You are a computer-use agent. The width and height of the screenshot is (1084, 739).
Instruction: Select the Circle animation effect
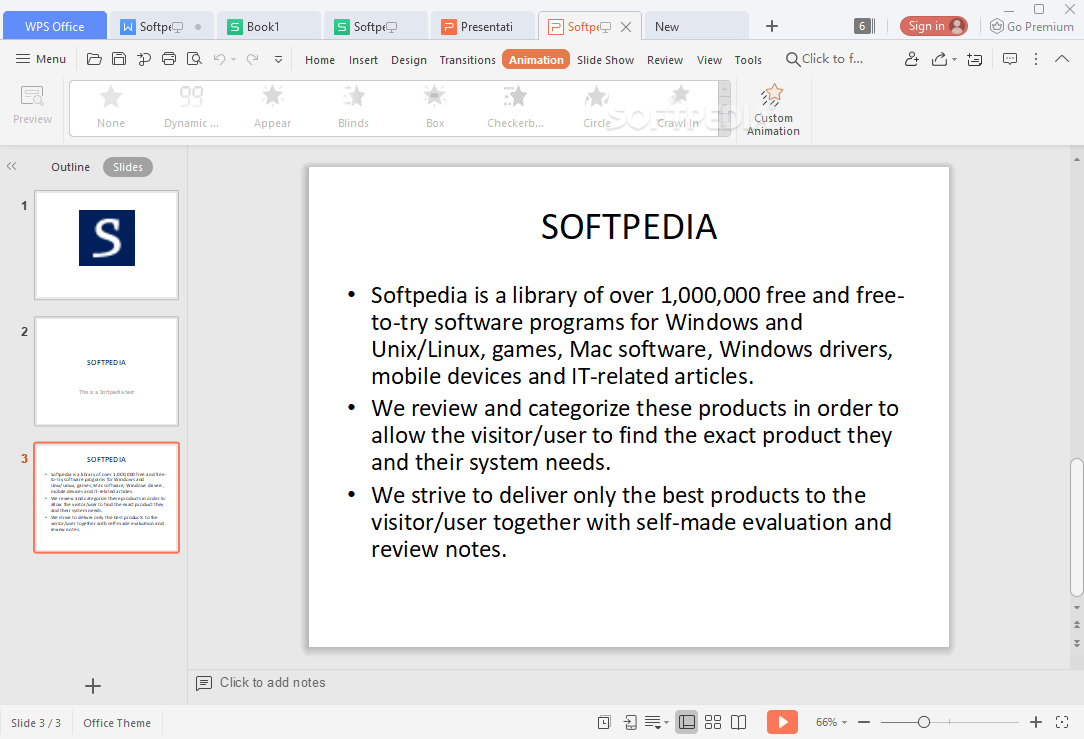click(597, 107)
